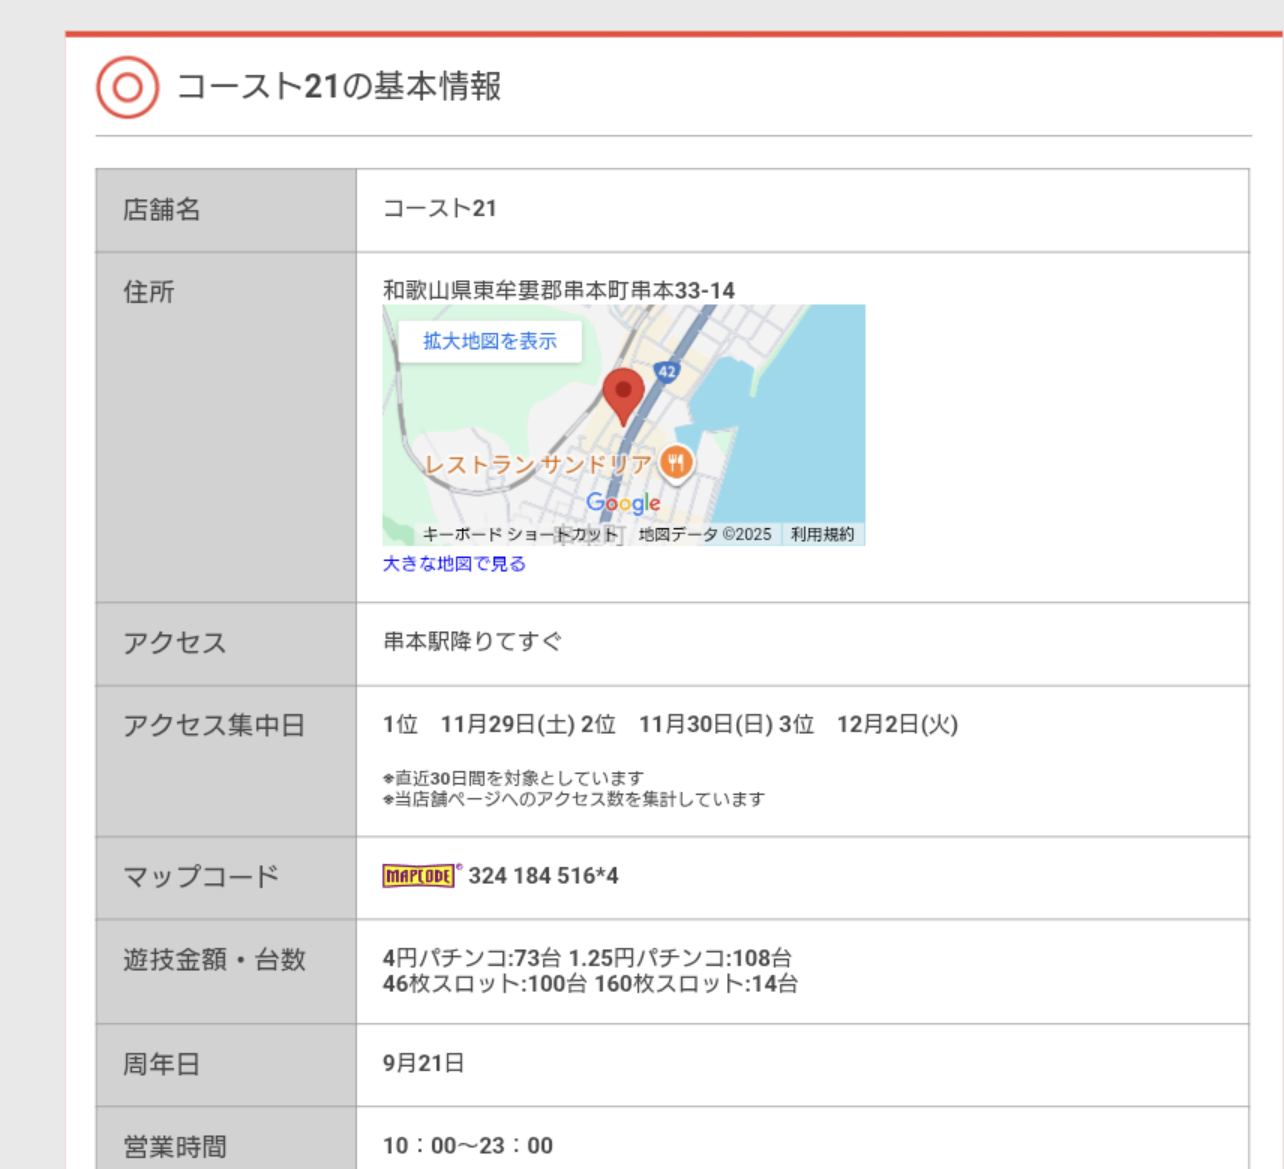Click the red location pin on the map
1284x1169 pixels.
click(623, 393)
